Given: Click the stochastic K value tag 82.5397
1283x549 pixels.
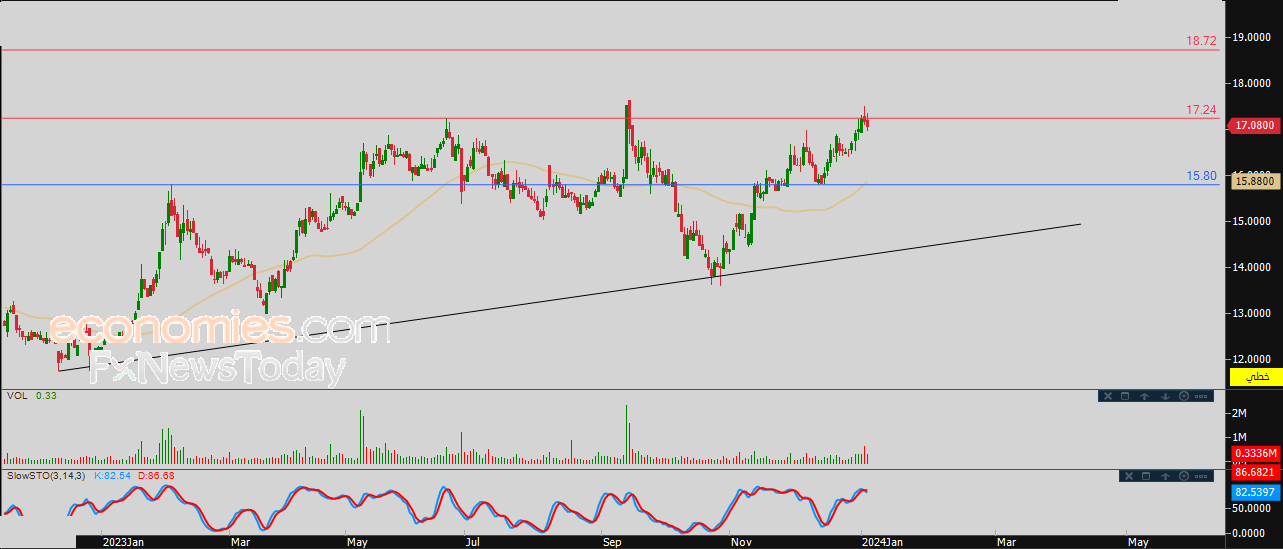Looking at the screenshot, I should (1255, 492).
